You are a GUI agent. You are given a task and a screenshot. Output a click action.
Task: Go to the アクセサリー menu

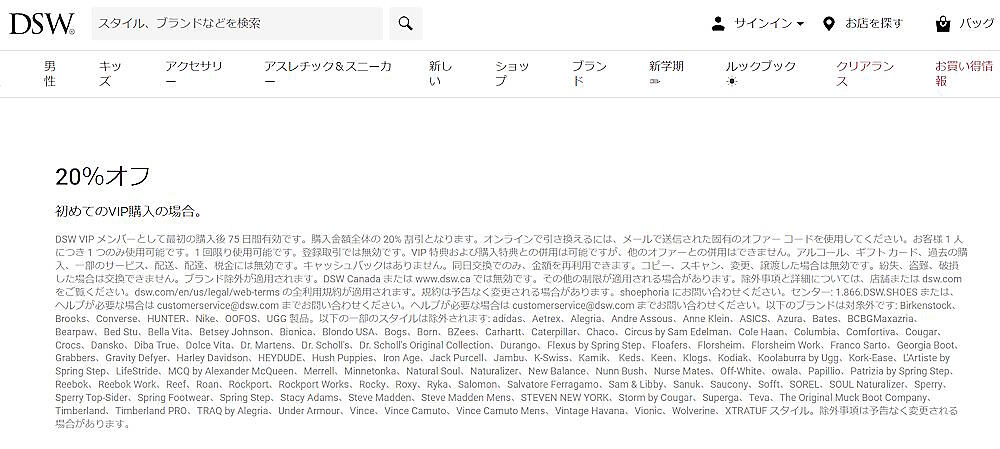coord(193,73)
